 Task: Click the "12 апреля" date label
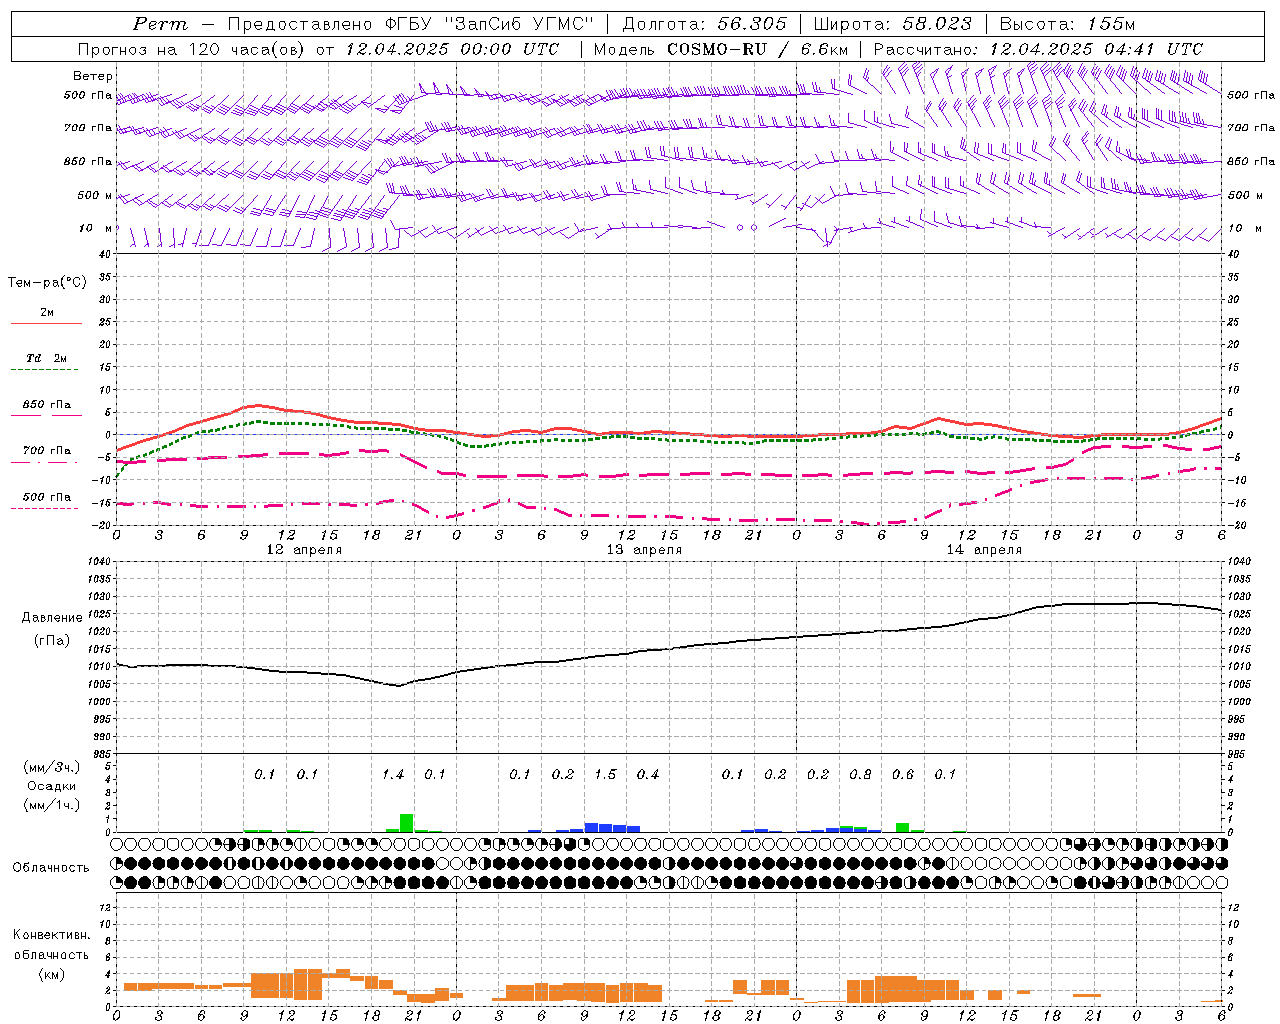[304, 550]
